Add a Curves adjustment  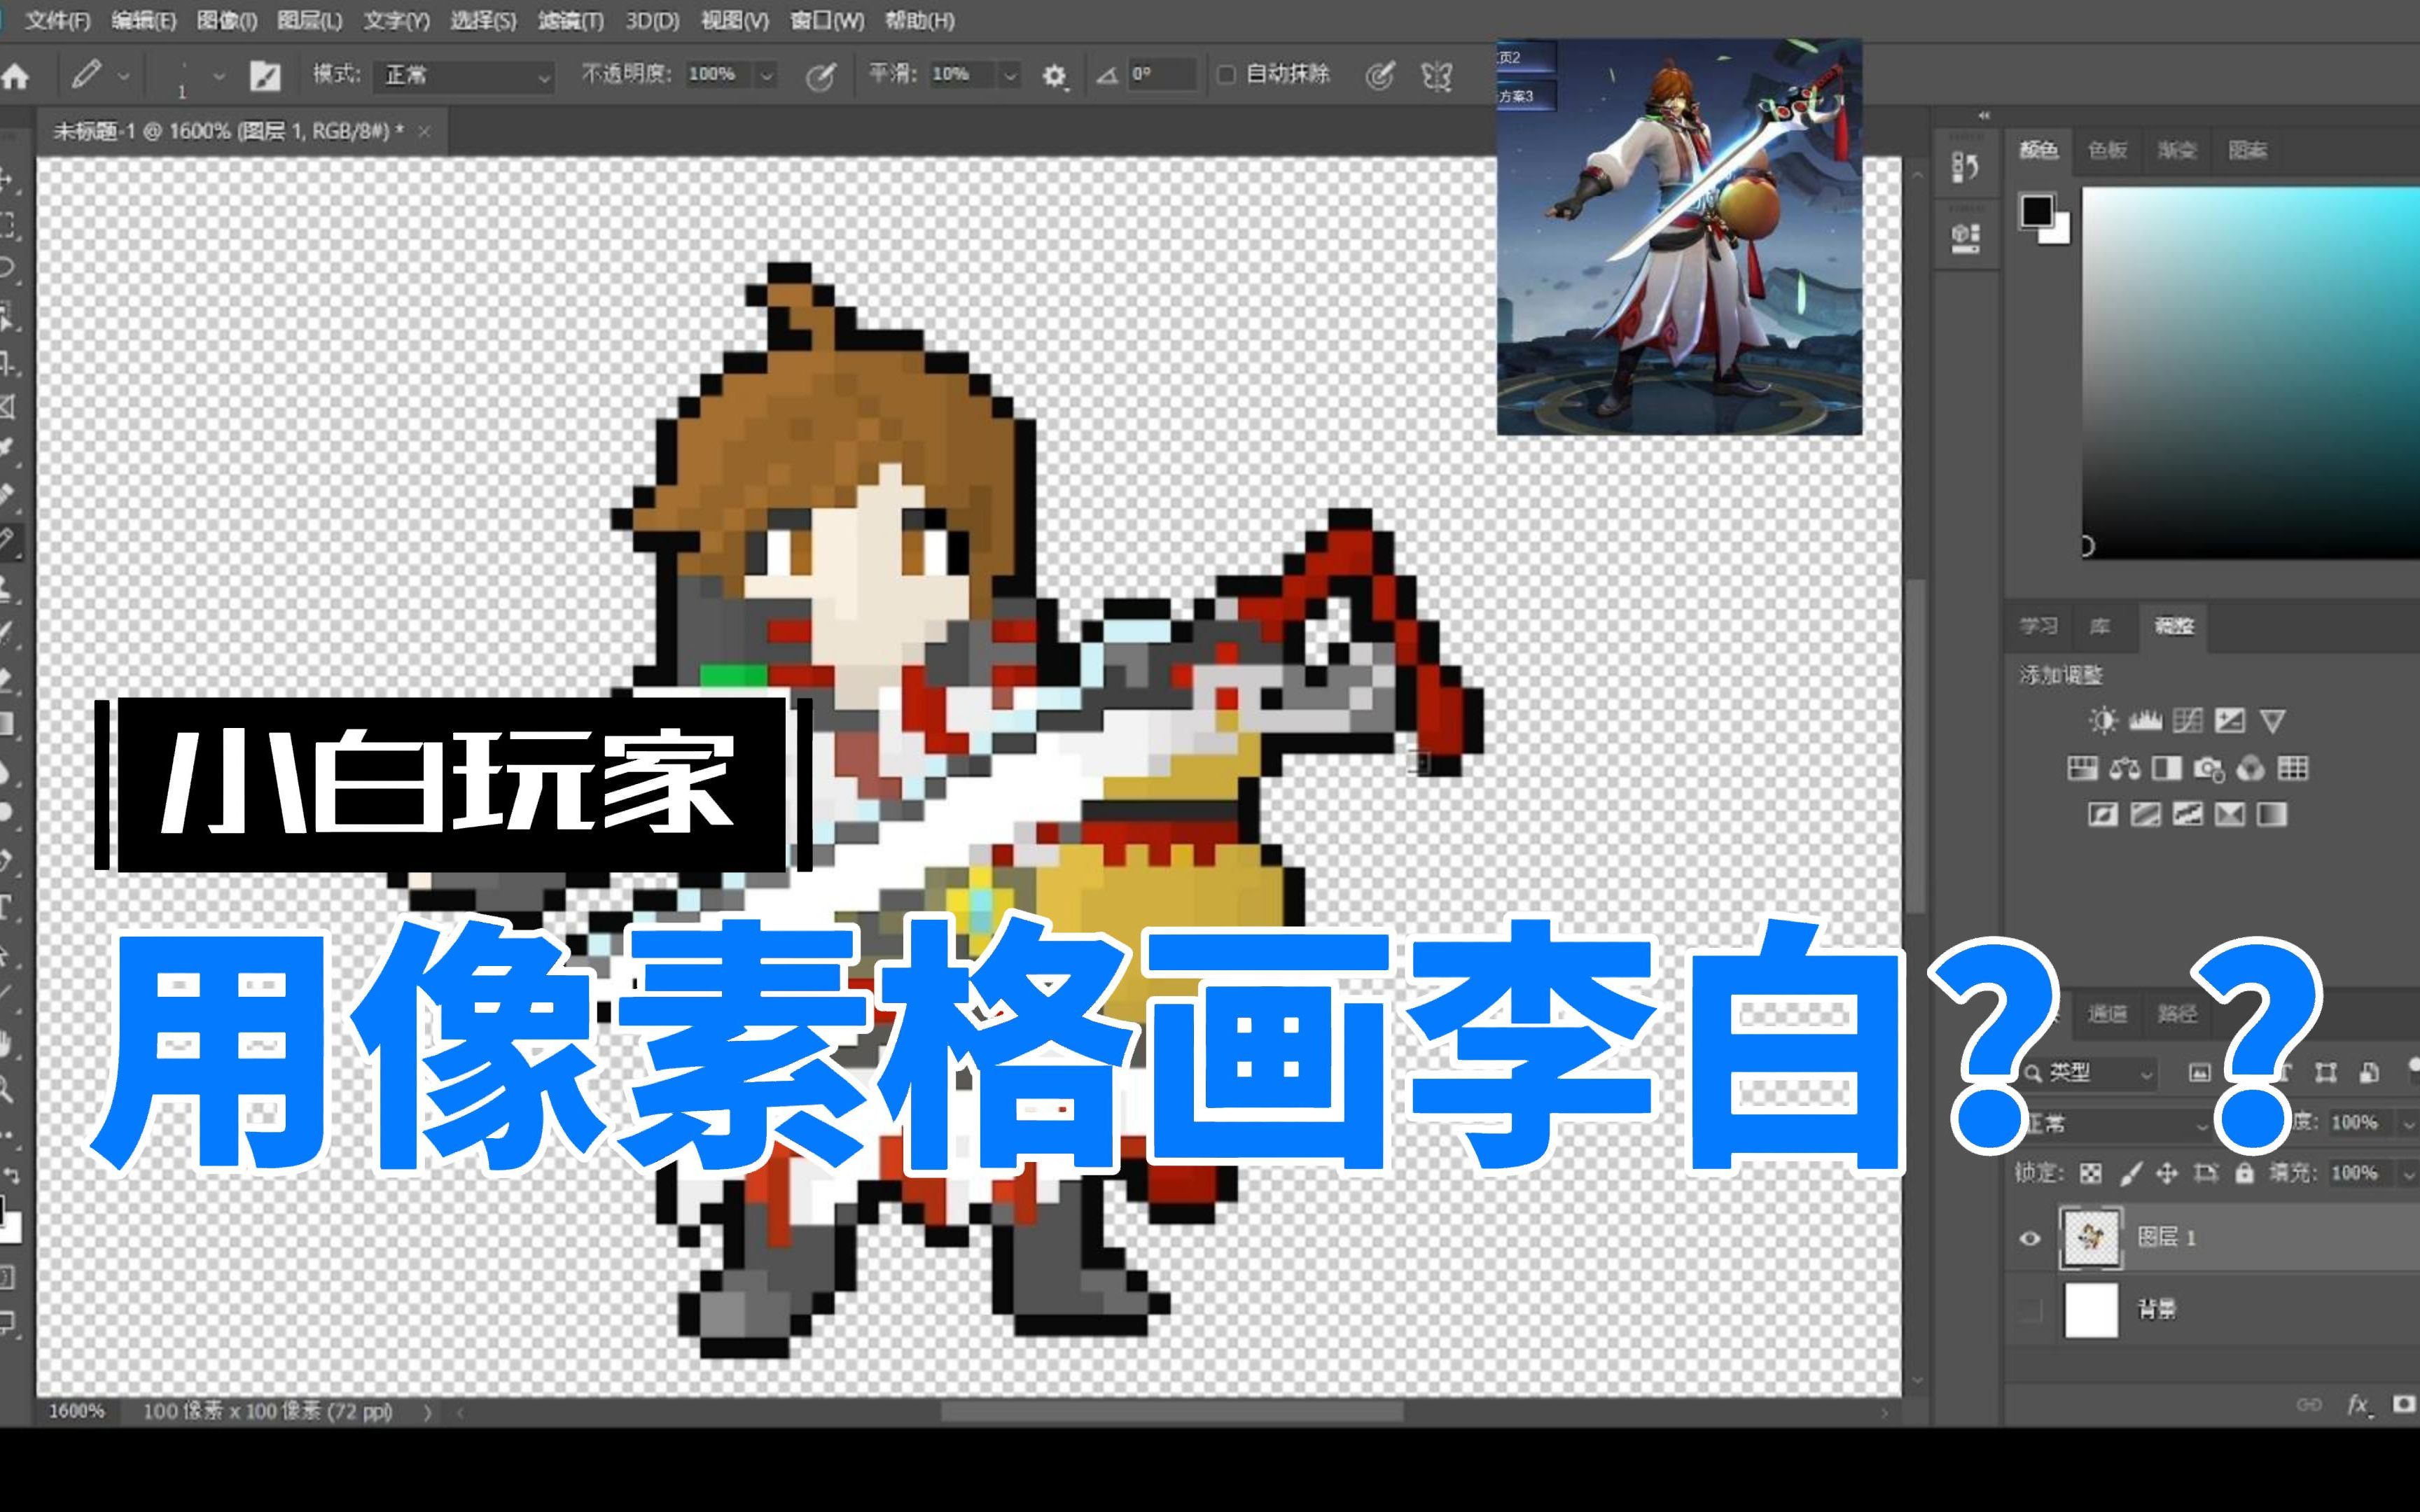(2189, 720)
